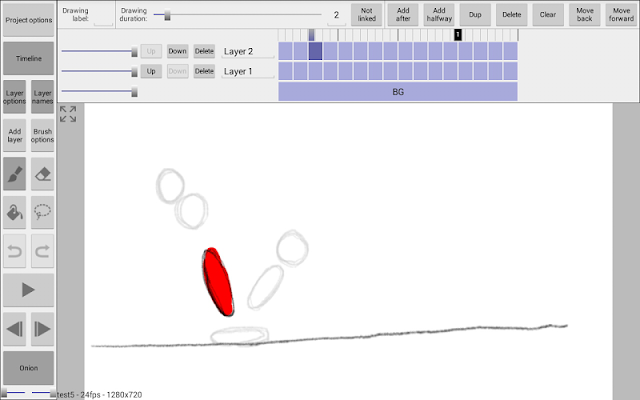This screenshot has width=640, height=400.
Task: Adjust the Drawing duration slider
Action: (x=238, y=15)
